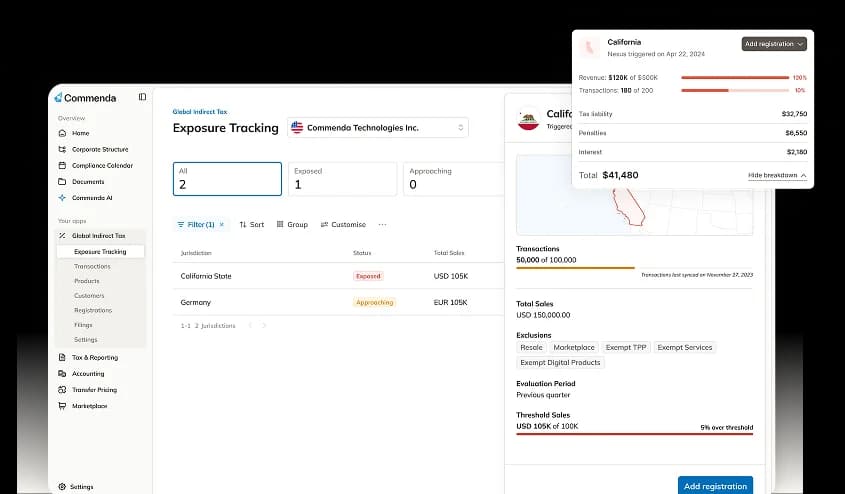Click the Compliance Calendar icon
845x494 pixels.
tap(62, 165)
